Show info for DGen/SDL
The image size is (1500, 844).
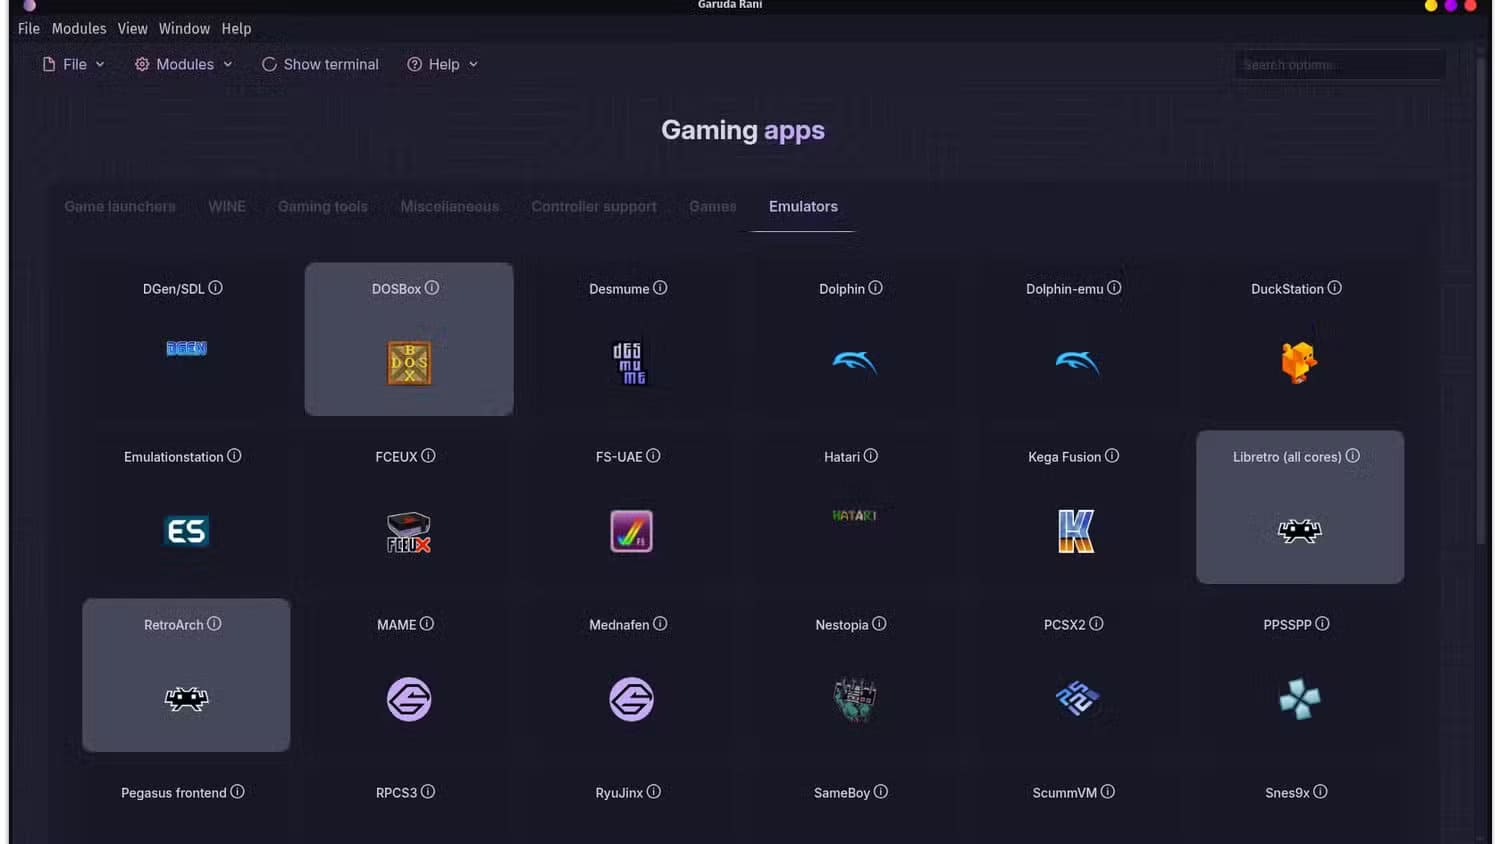point(215,288)
